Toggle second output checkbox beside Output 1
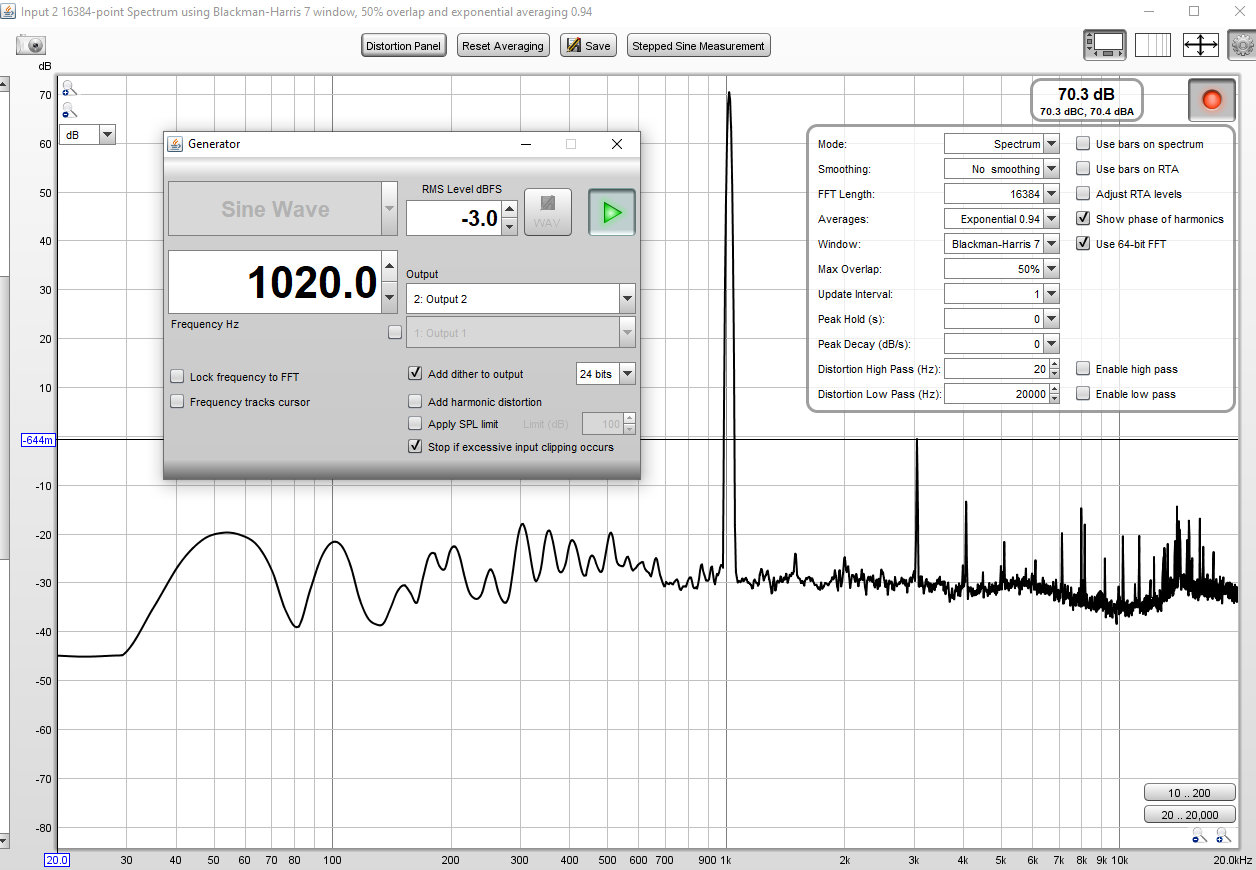The width and height of the screenshot is (1256, 870). (x=395, y=333)
